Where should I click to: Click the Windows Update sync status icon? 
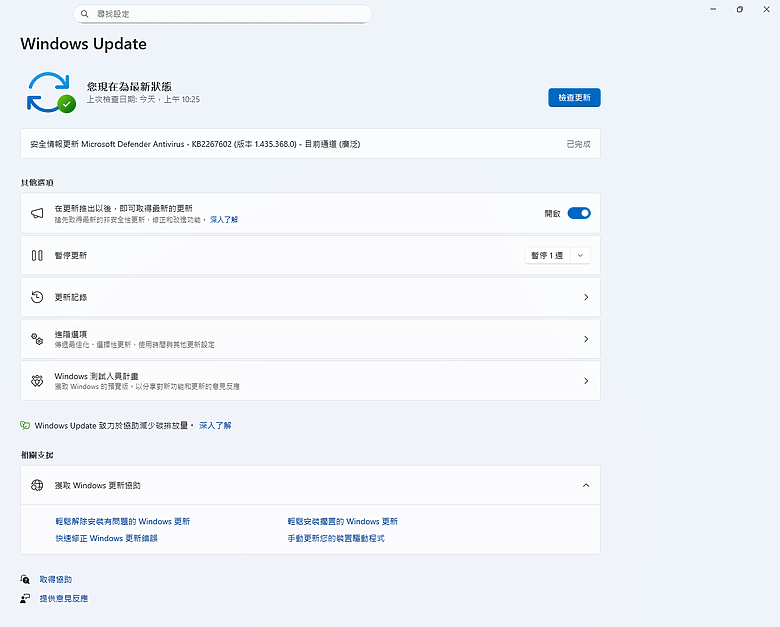click(51, 93)
